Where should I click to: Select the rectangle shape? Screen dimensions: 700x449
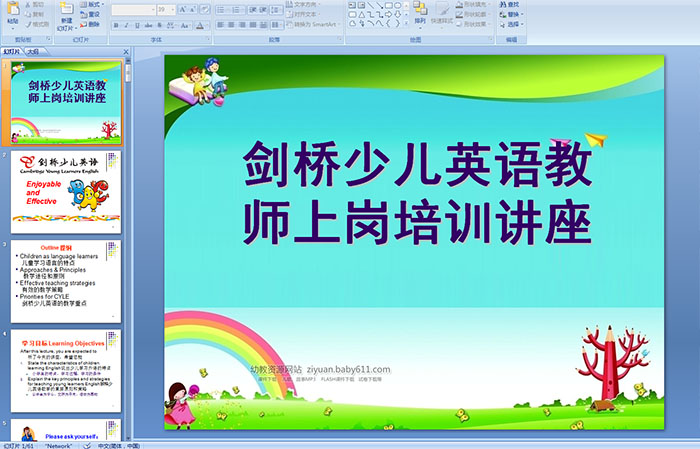[388, 5]
